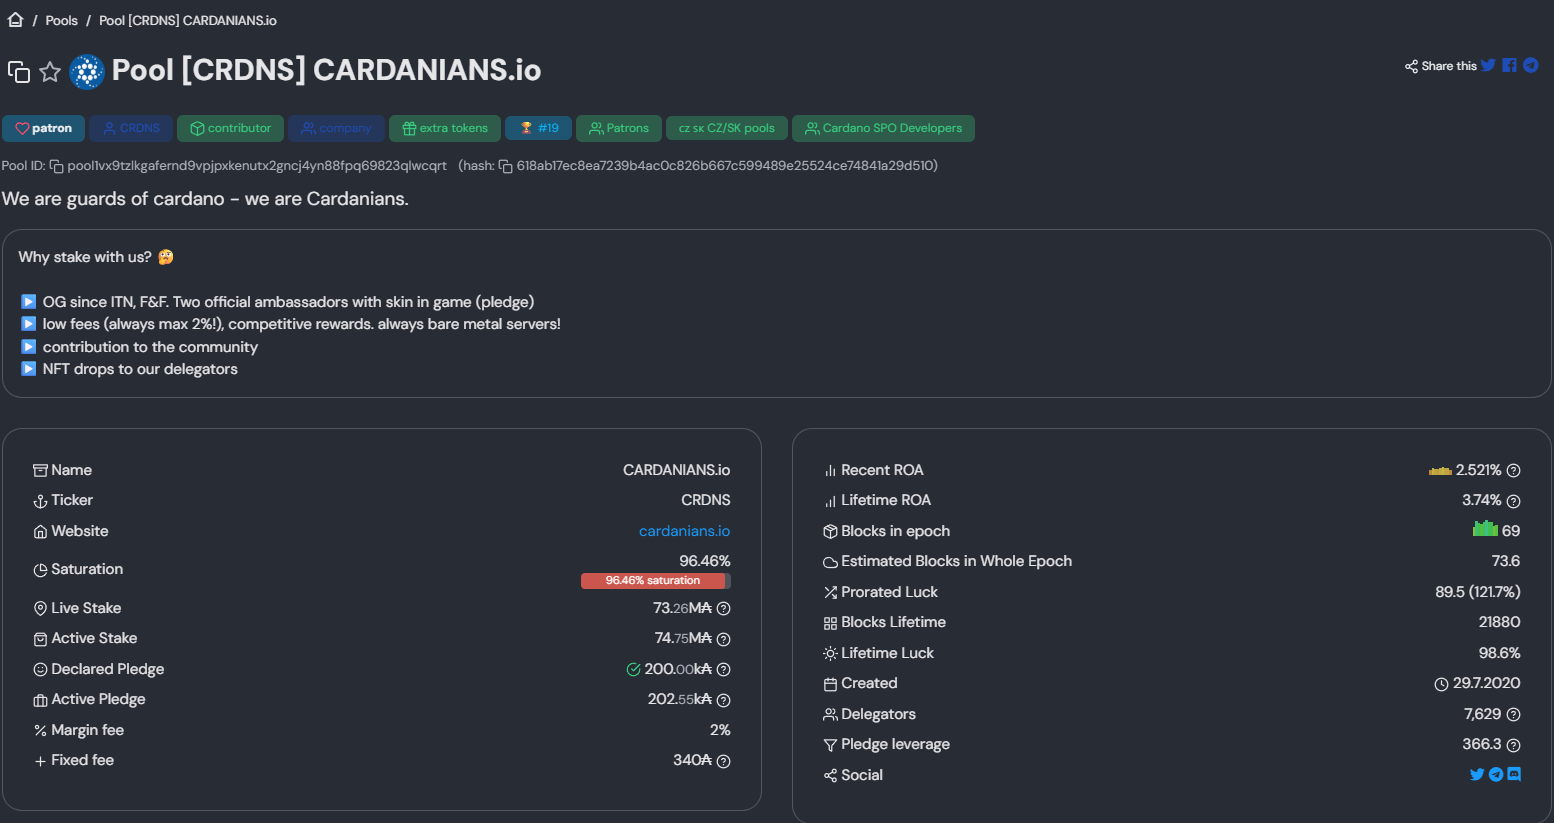1554x823 pixels.
Task: Select the contributor tag
Action: coord(231,128)
